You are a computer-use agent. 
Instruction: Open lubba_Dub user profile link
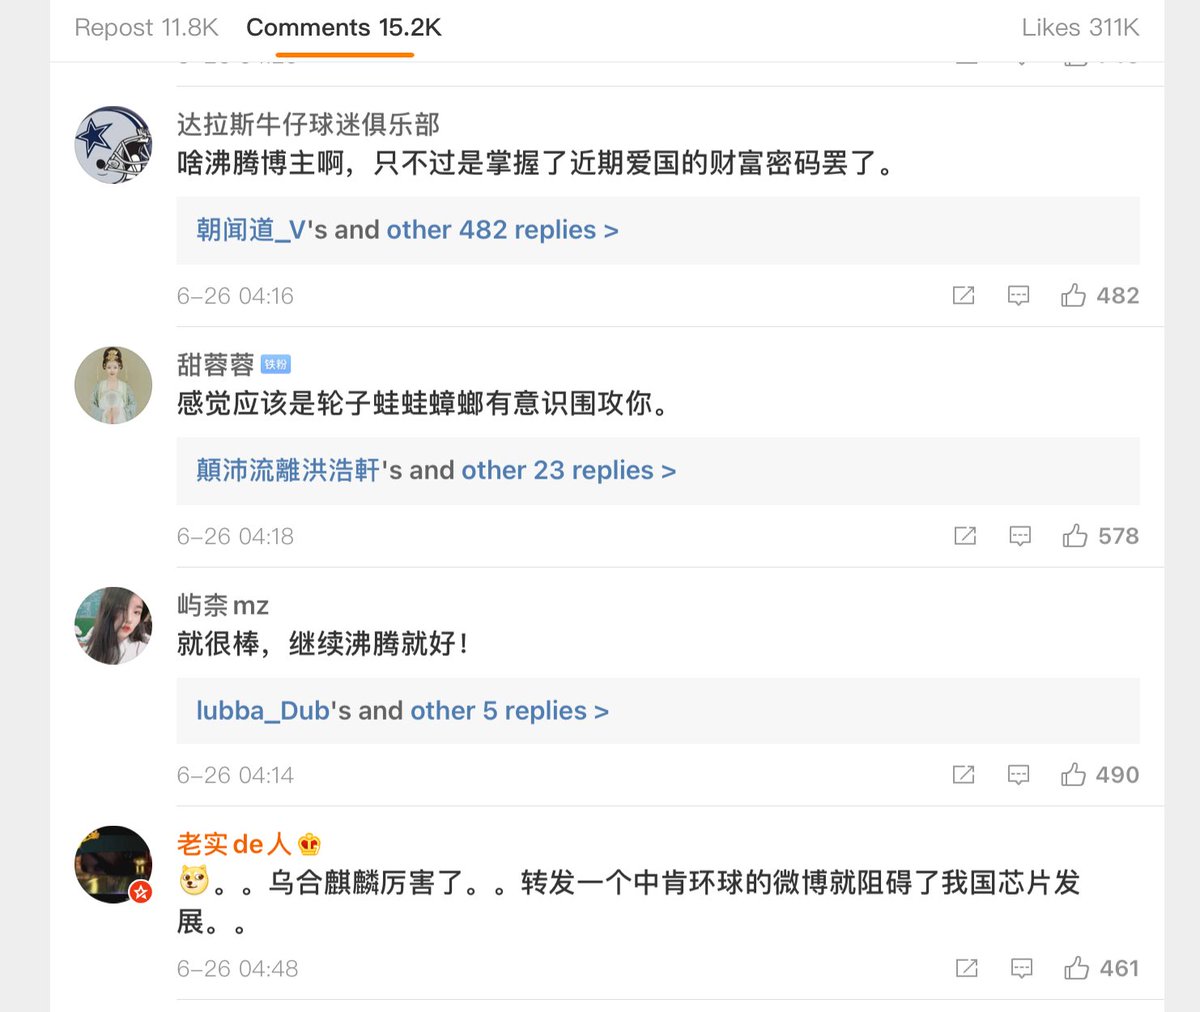click(x=263, y=711)
